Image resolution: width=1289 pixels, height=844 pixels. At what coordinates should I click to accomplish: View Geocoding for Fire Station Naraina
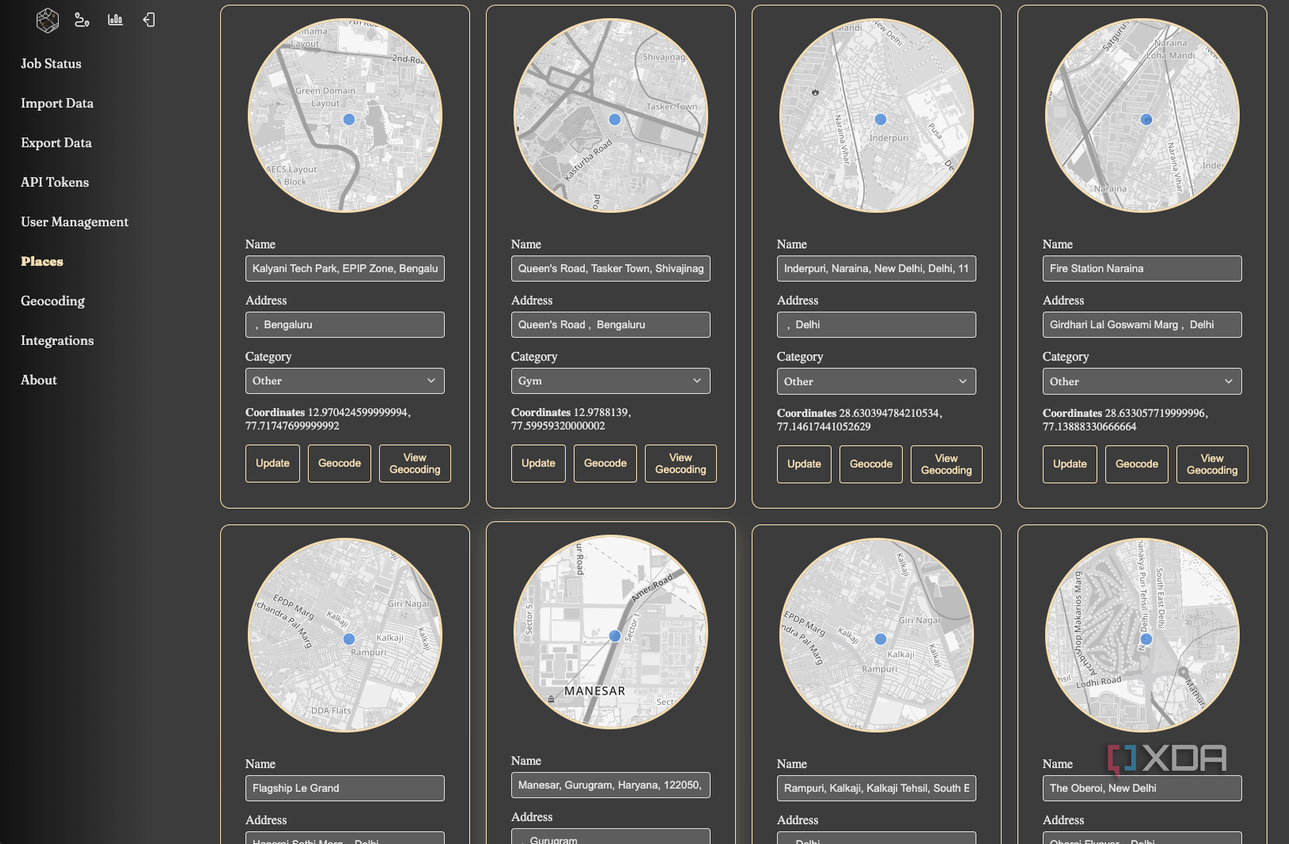[1212, 464]
